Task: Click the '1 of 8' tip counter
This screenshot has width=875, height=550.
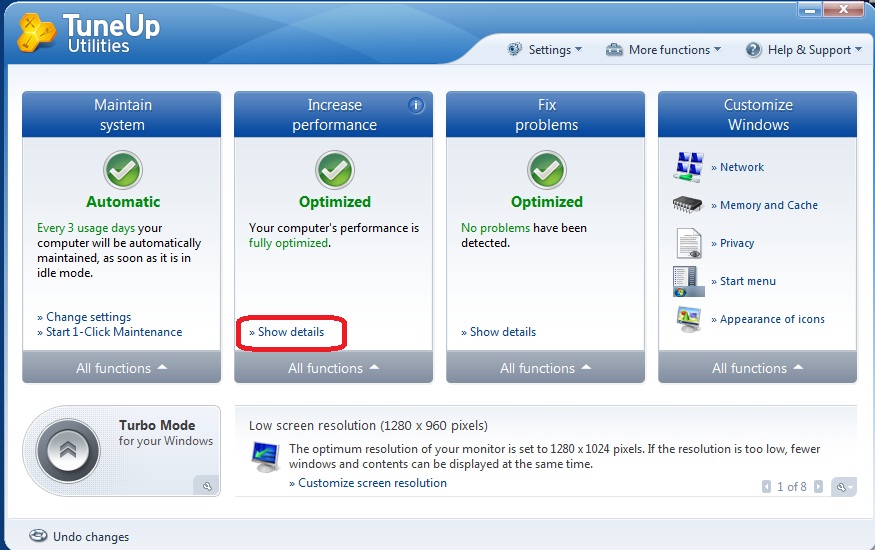Action: [792, 486]
